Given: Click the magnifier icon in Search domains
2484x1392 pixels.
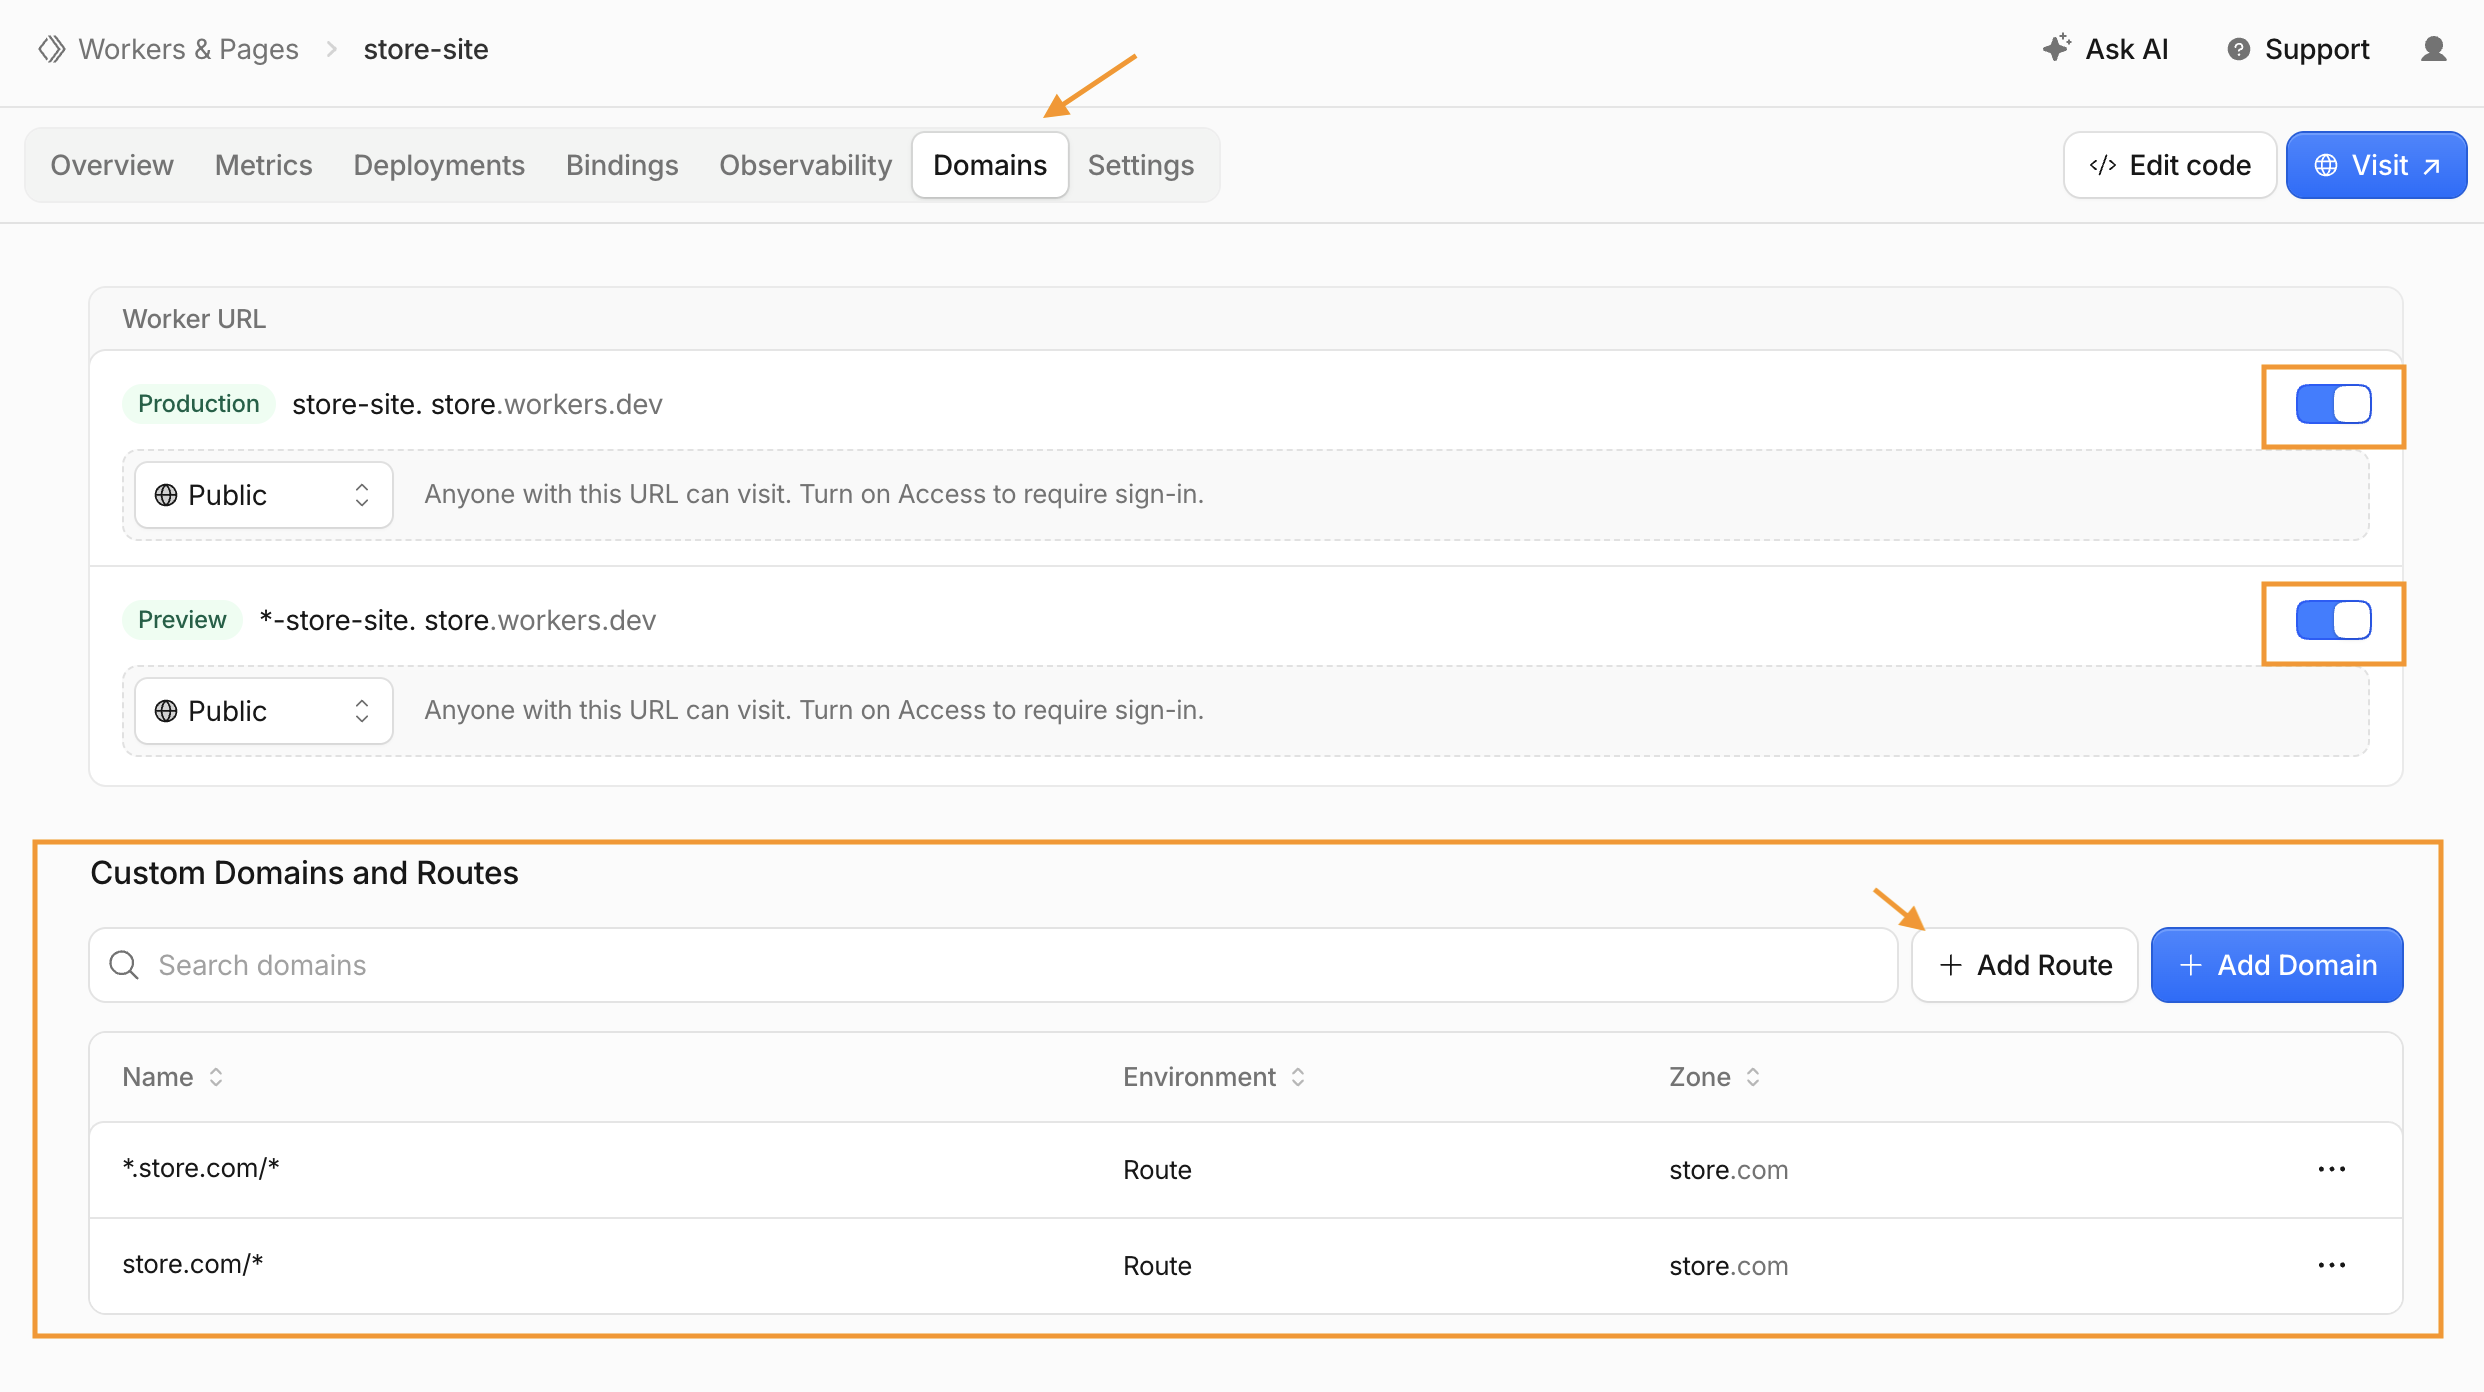Looking at the screenshot, I should coord(124,965).
